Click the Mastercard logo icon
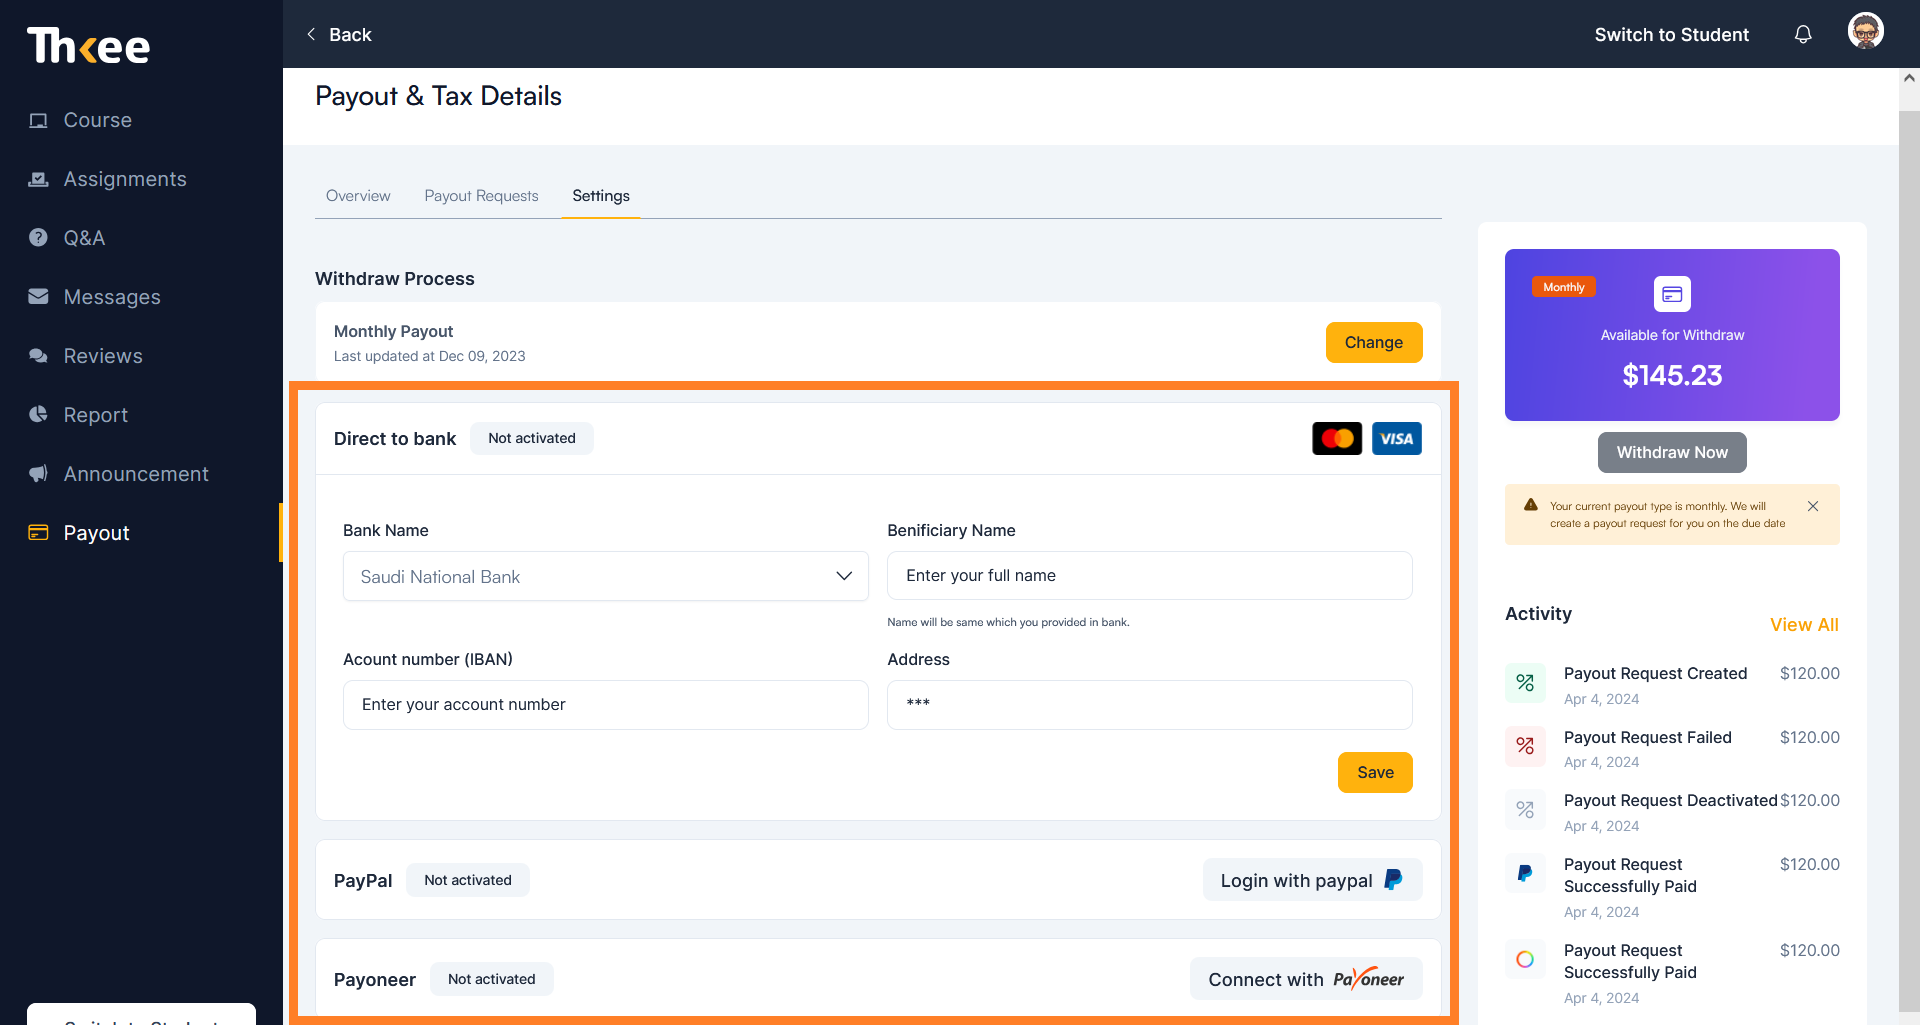This screenshot has height=1025, width=1920. [x=1337, y=439]
